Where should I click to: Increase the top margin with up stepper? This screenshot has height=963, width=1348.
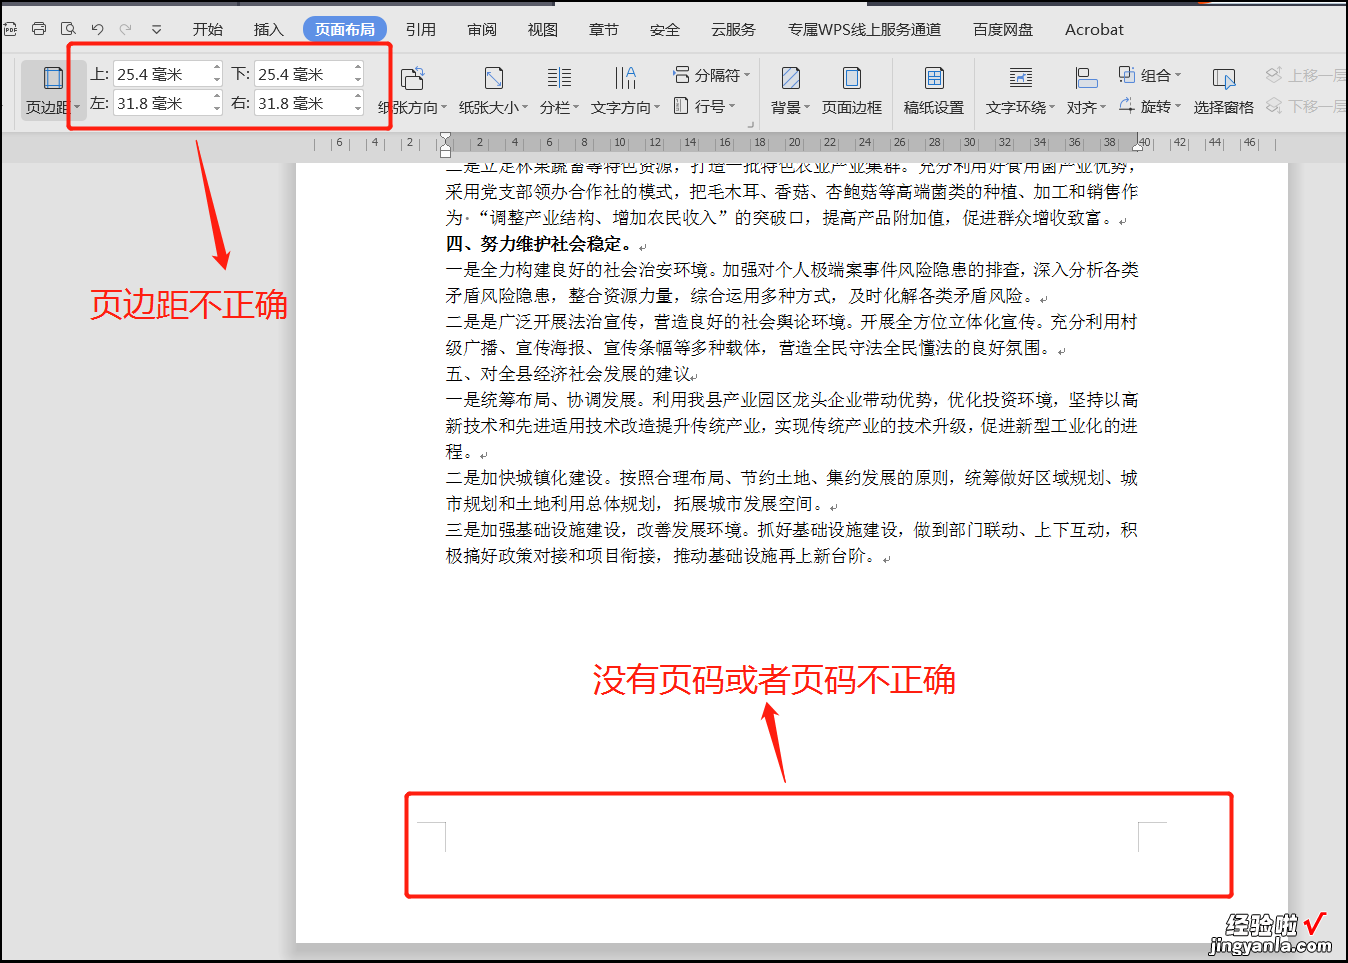point(217,68)
